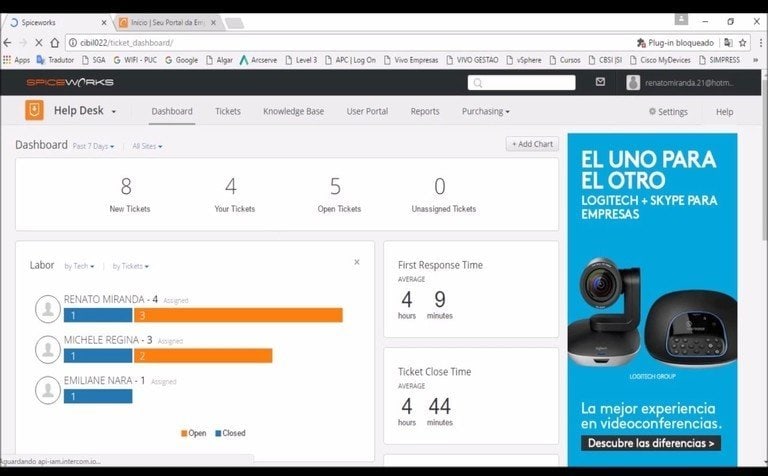Click Renato Miranda's blue closed-tickets bar
Image resolution: width=768 pixels, height=476 pixels.
[98, 315]
